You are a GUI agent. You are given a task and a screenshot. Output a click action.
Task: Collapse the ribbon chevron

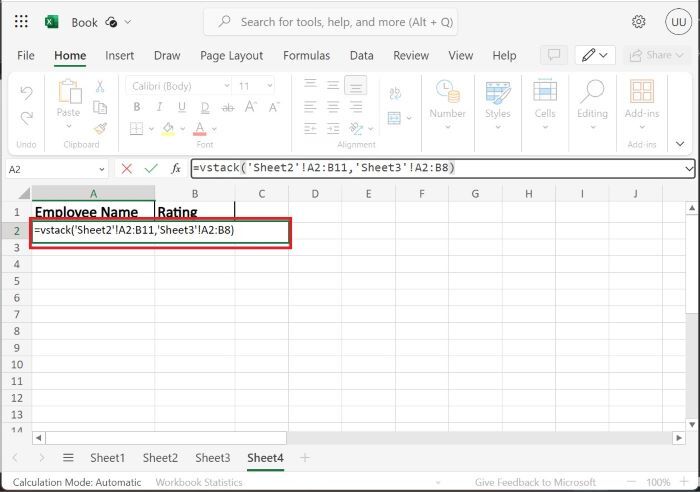(680, 144)
